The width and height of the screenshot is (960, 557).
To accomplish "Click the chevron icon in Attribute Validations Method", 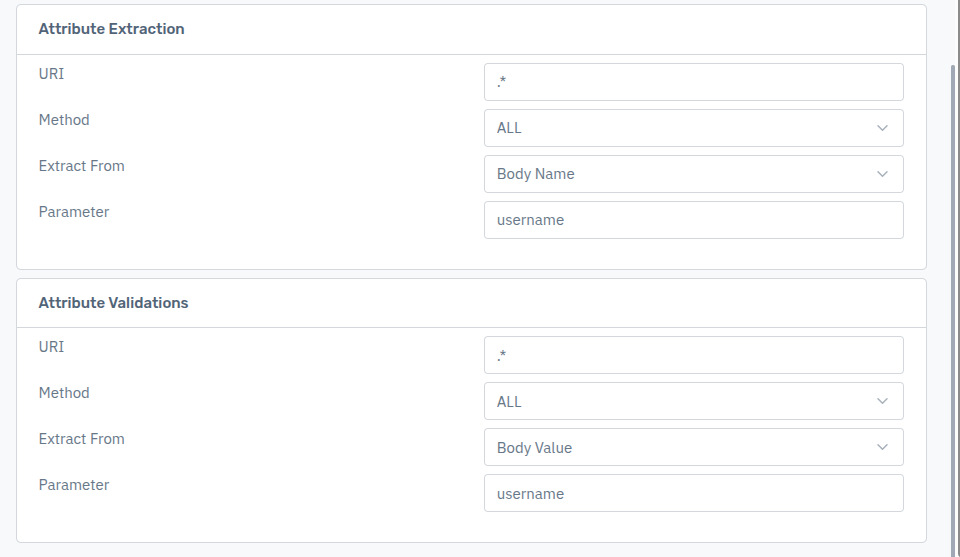I will pyautogui.click(x=882, y=401).
